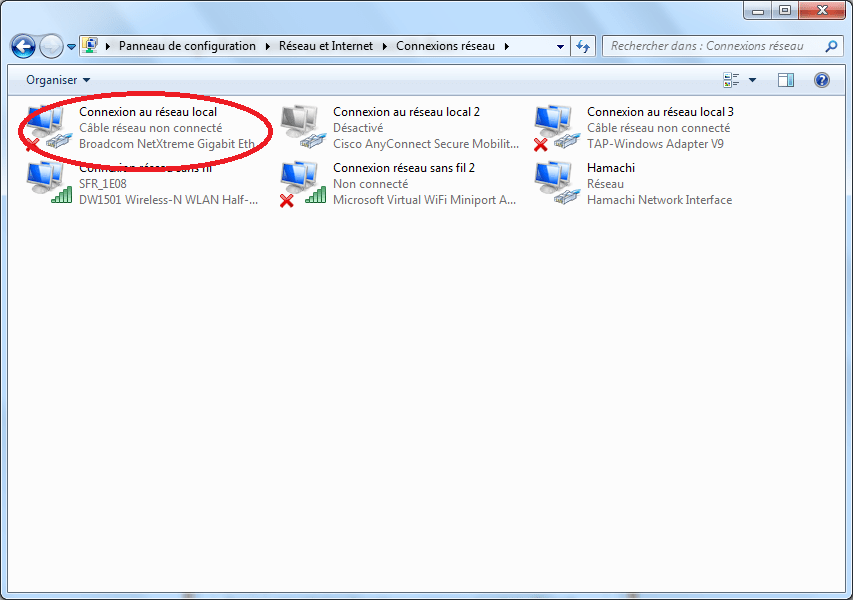The height and width of the screenshot is (600, 853).
Task: Click "Cisco AnyConnect Secure Mobilit..." text
Action: click(426, 144)
